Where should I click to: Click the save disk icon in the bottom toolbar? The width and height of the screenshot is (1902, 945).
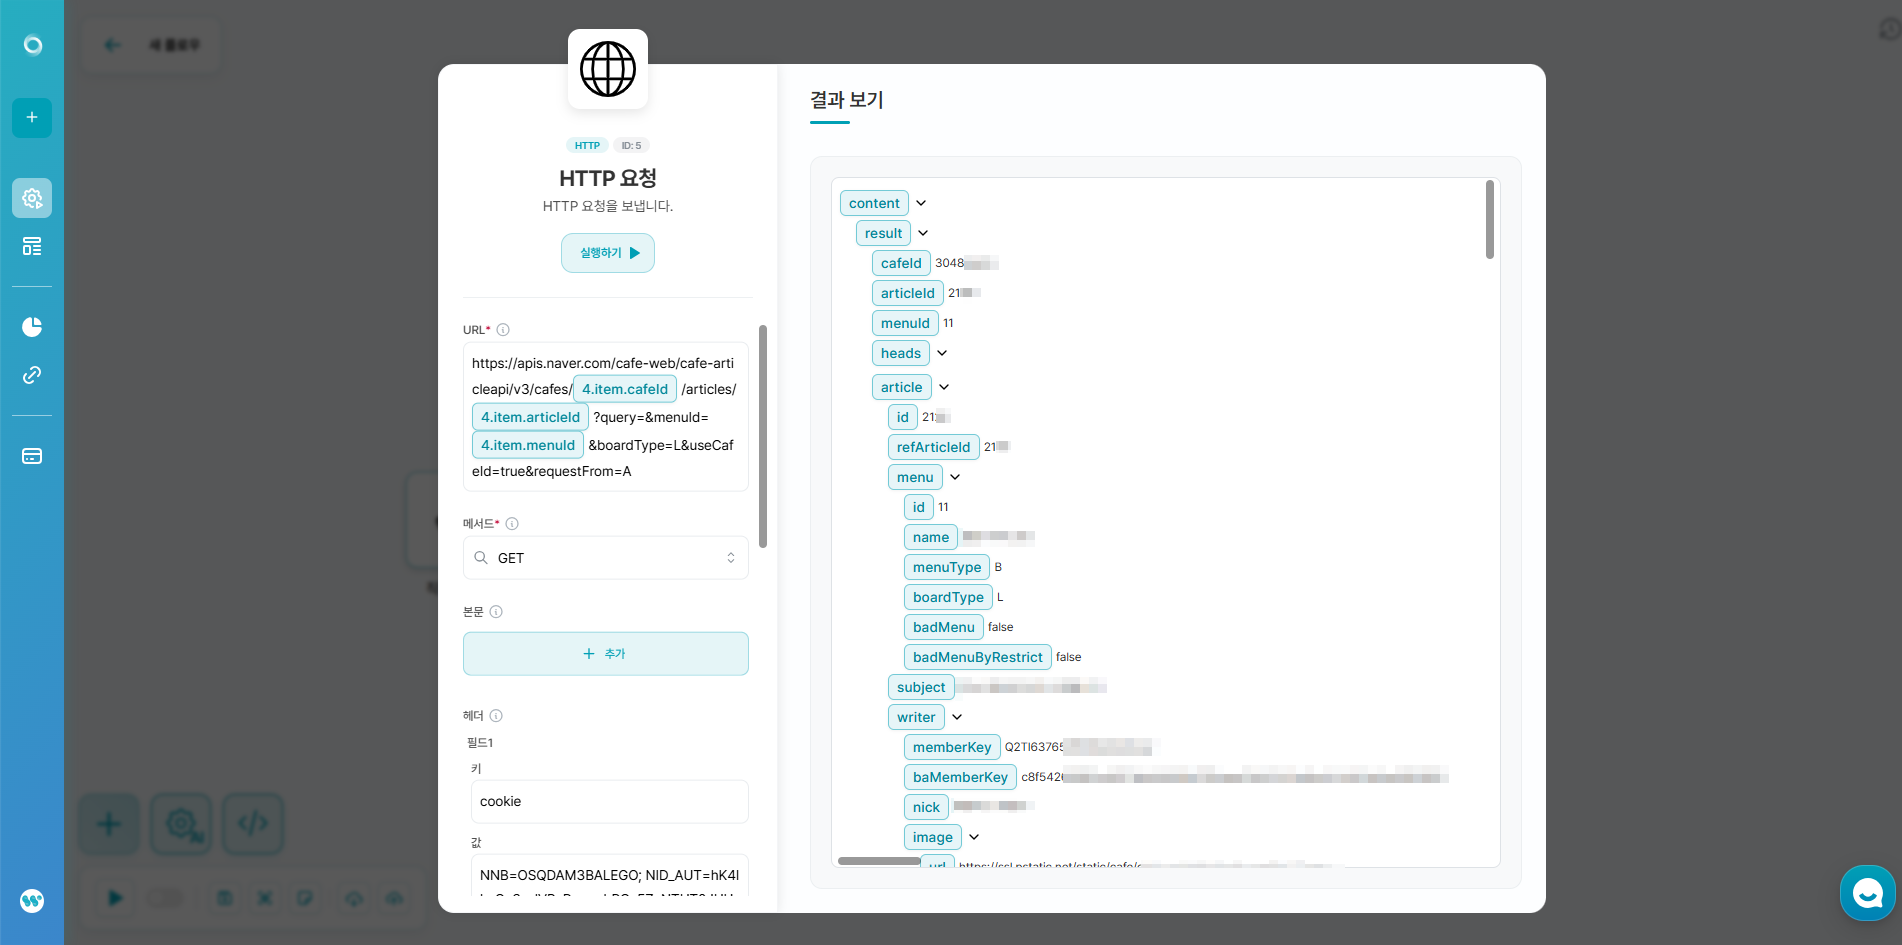pos(225,898)
